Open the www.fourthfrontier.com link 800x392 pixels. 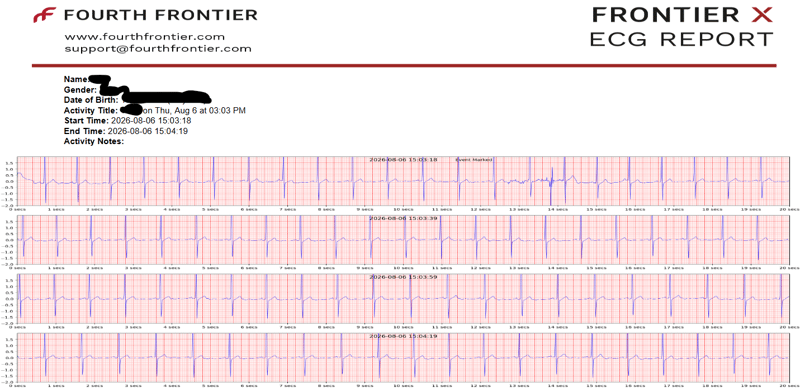(x=144, y=37)
